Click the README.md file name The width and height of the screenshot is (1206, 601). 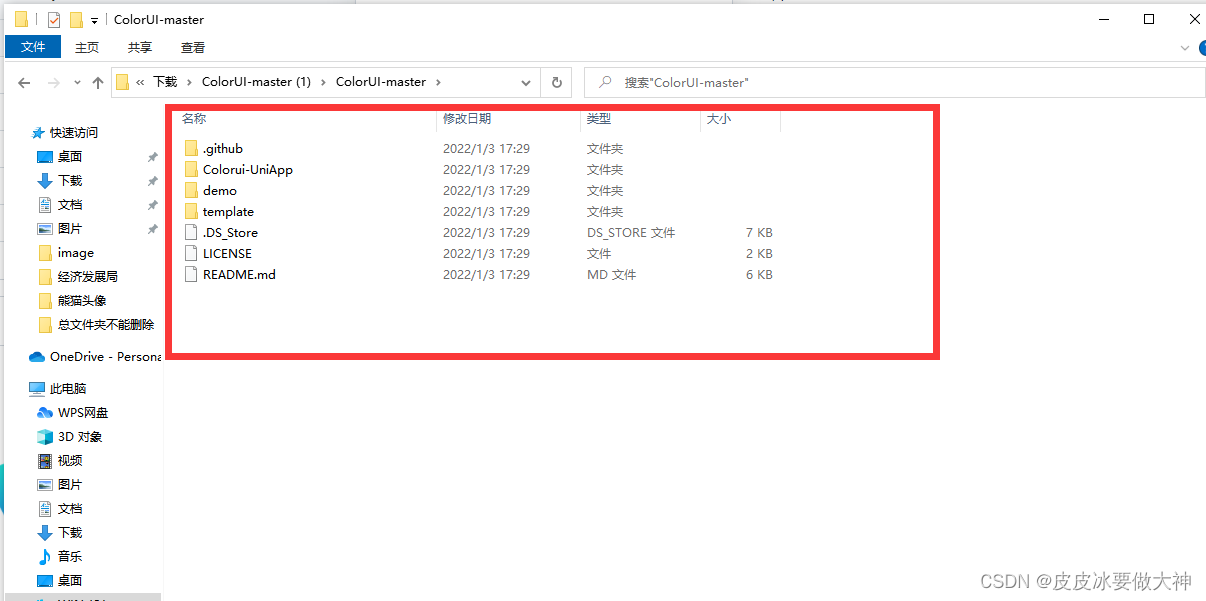coord(239,275)
